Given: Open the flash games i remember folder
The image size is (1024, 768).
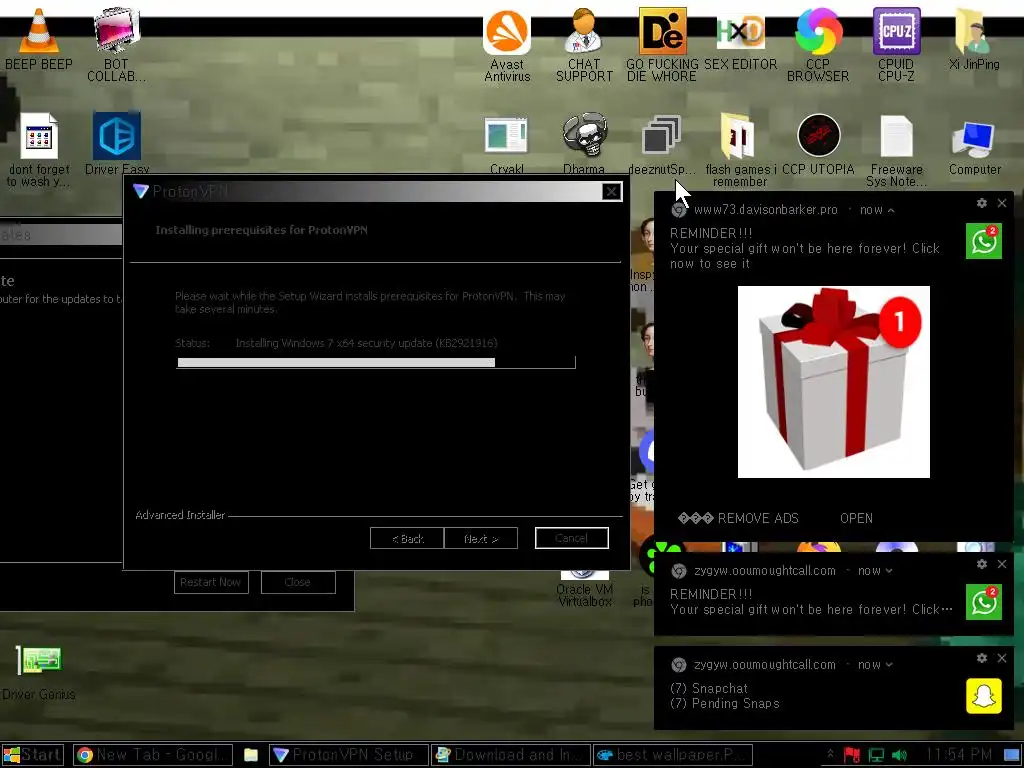Looking at the screenshot, I should pyautogui.click(x=738, y=136).
